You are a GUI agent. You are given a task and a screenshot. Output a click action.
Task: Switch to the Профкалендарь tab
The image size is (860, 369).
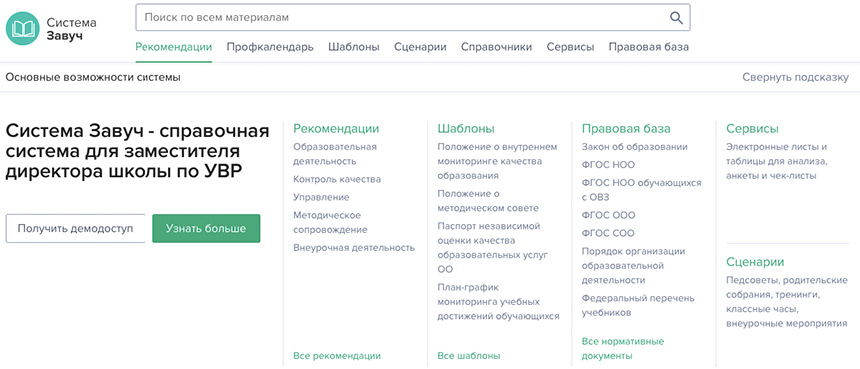pyautogui.click(x=270, y=47)
